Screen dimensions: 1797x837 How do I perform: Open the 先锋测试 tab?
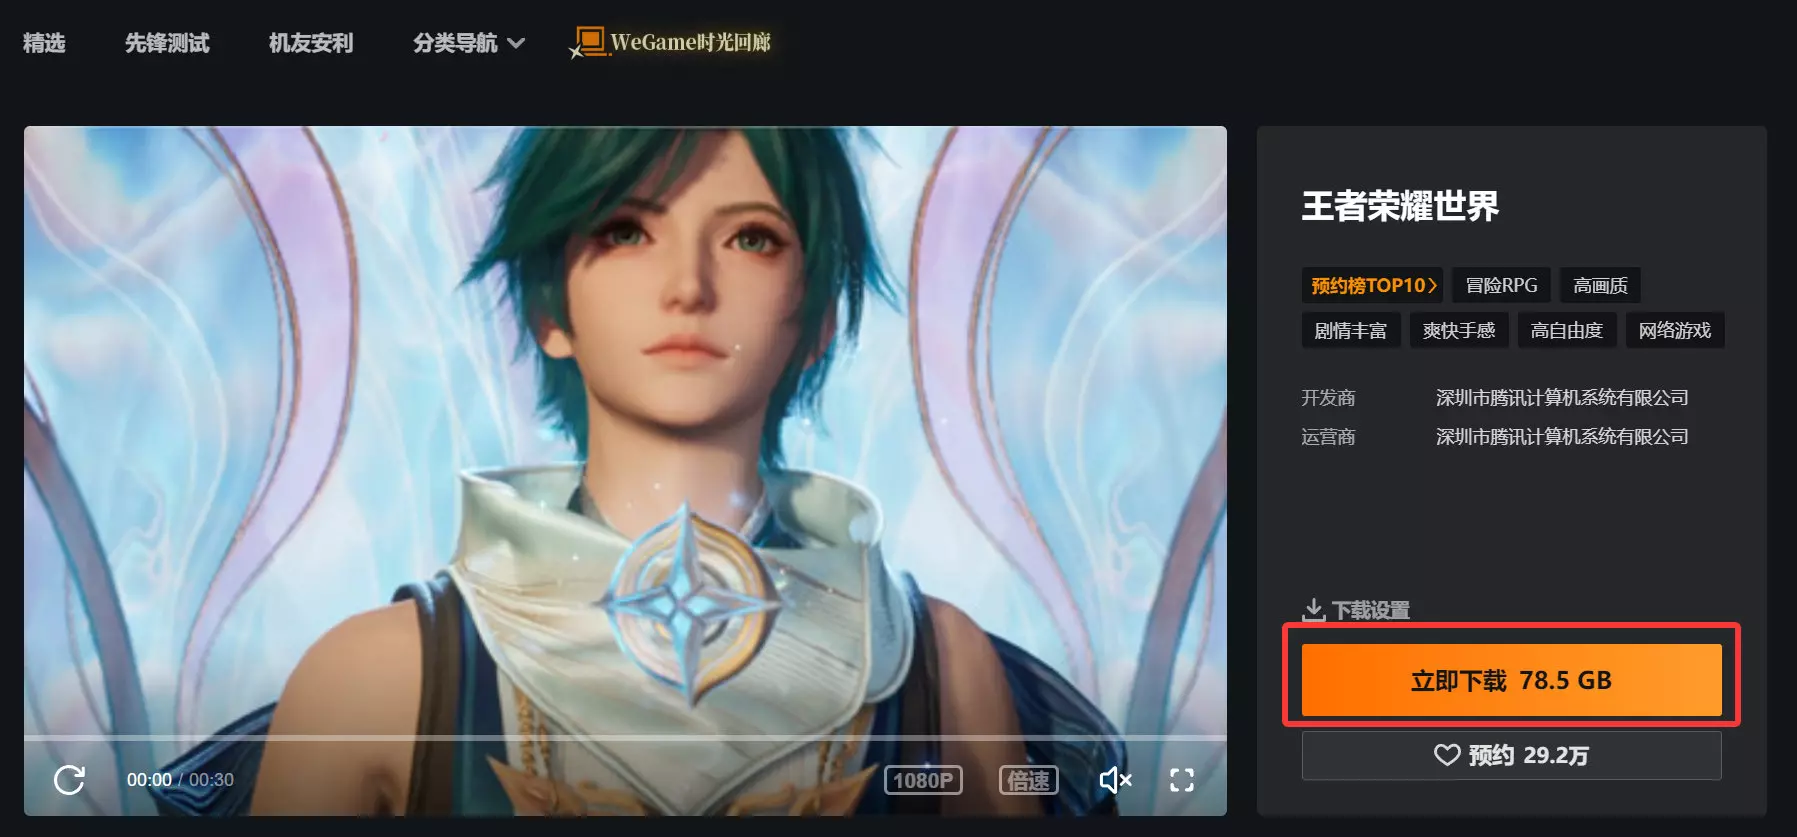pyautogui.click(x=167, y=43)
